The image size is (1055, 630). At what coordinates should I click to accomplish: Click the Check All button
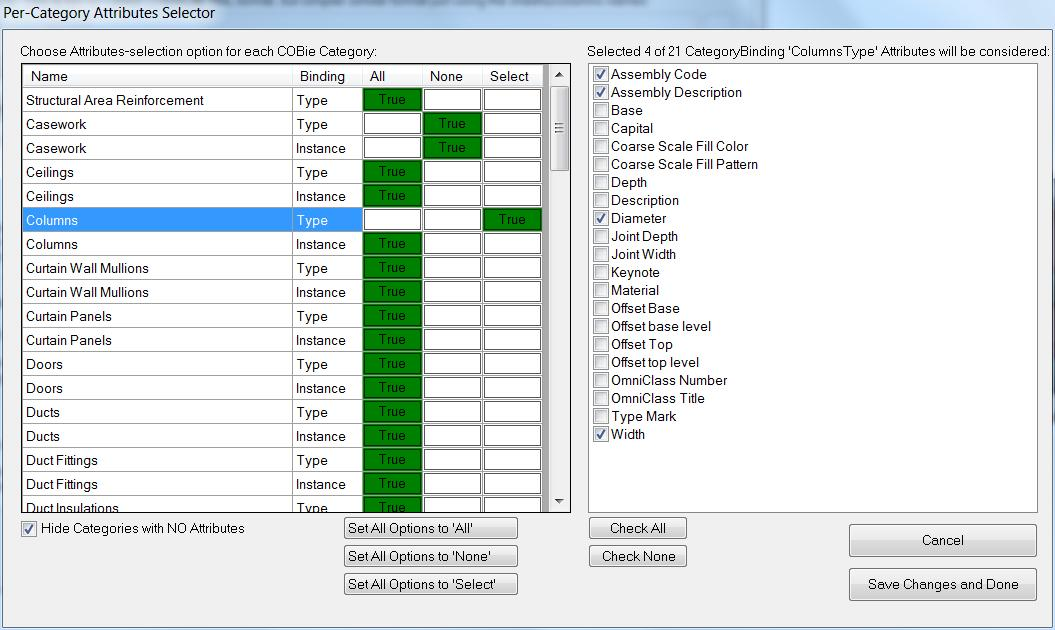pyautogui.click(x=638, y=528)
